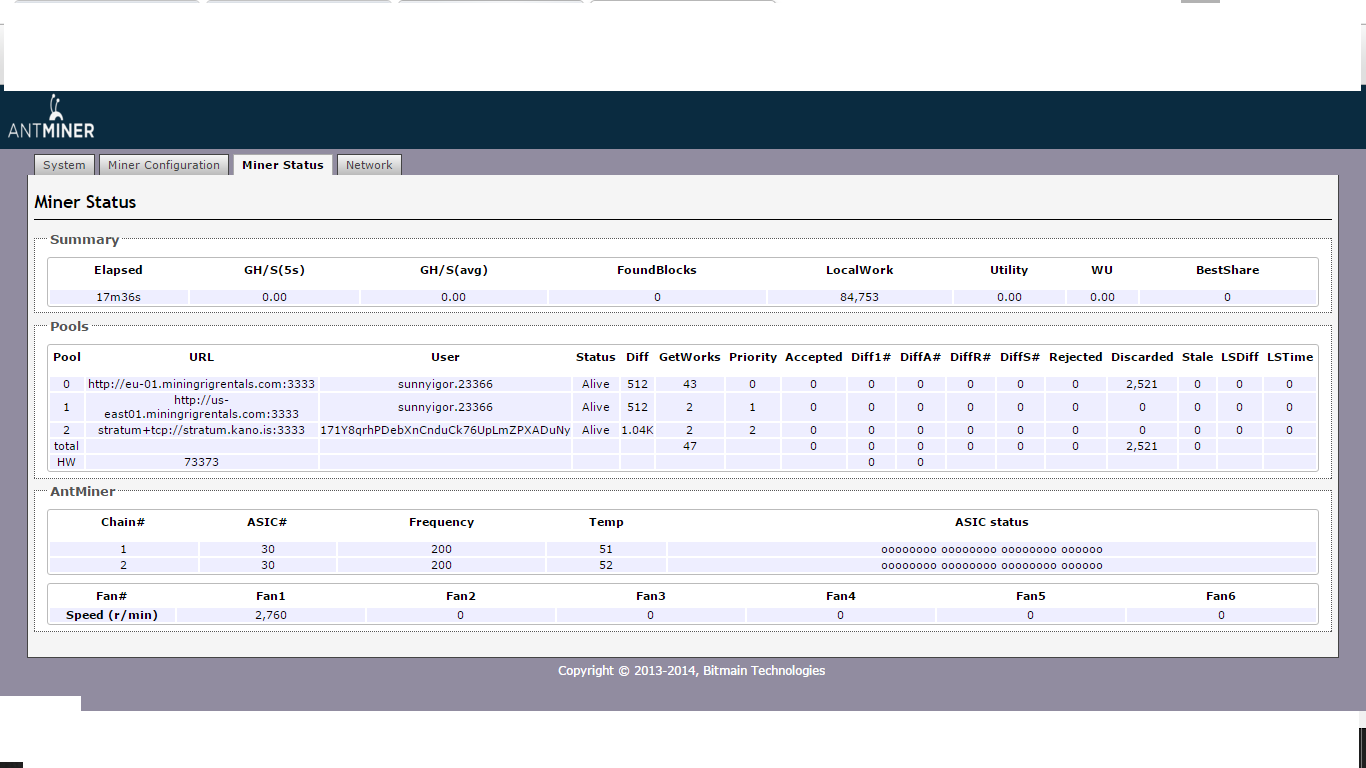1366x768 pixels.
Task: Click the BestShare column header
Action: pyautogui.click(x=1227, y=270)
